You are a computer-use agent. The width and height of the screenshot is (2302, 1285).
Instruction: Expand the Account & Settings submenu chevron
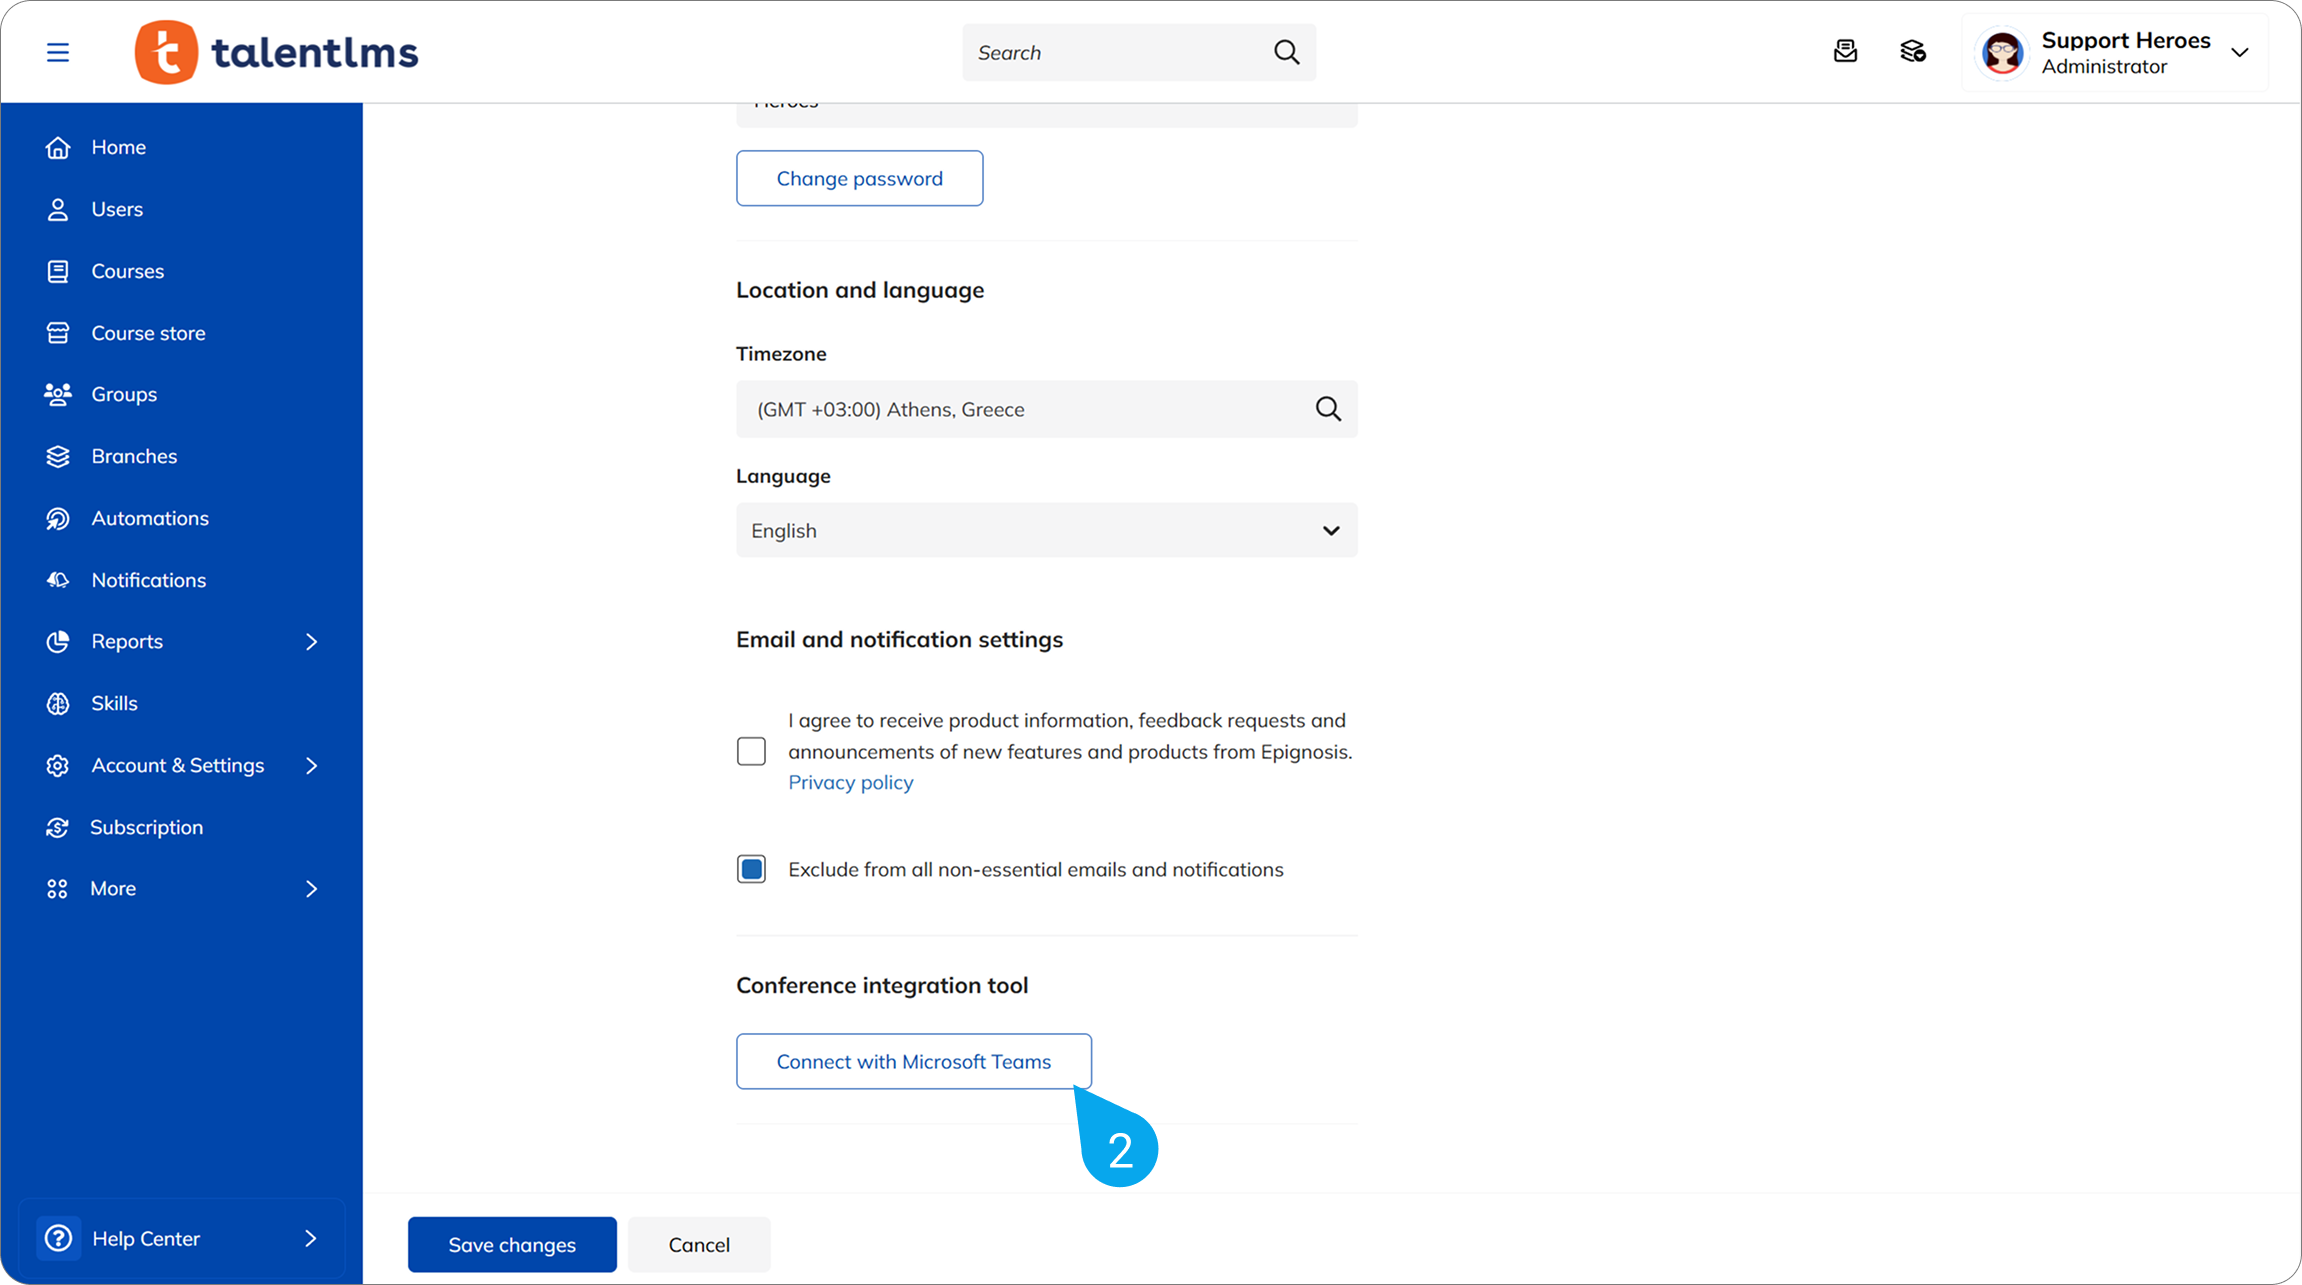(311, 765)
